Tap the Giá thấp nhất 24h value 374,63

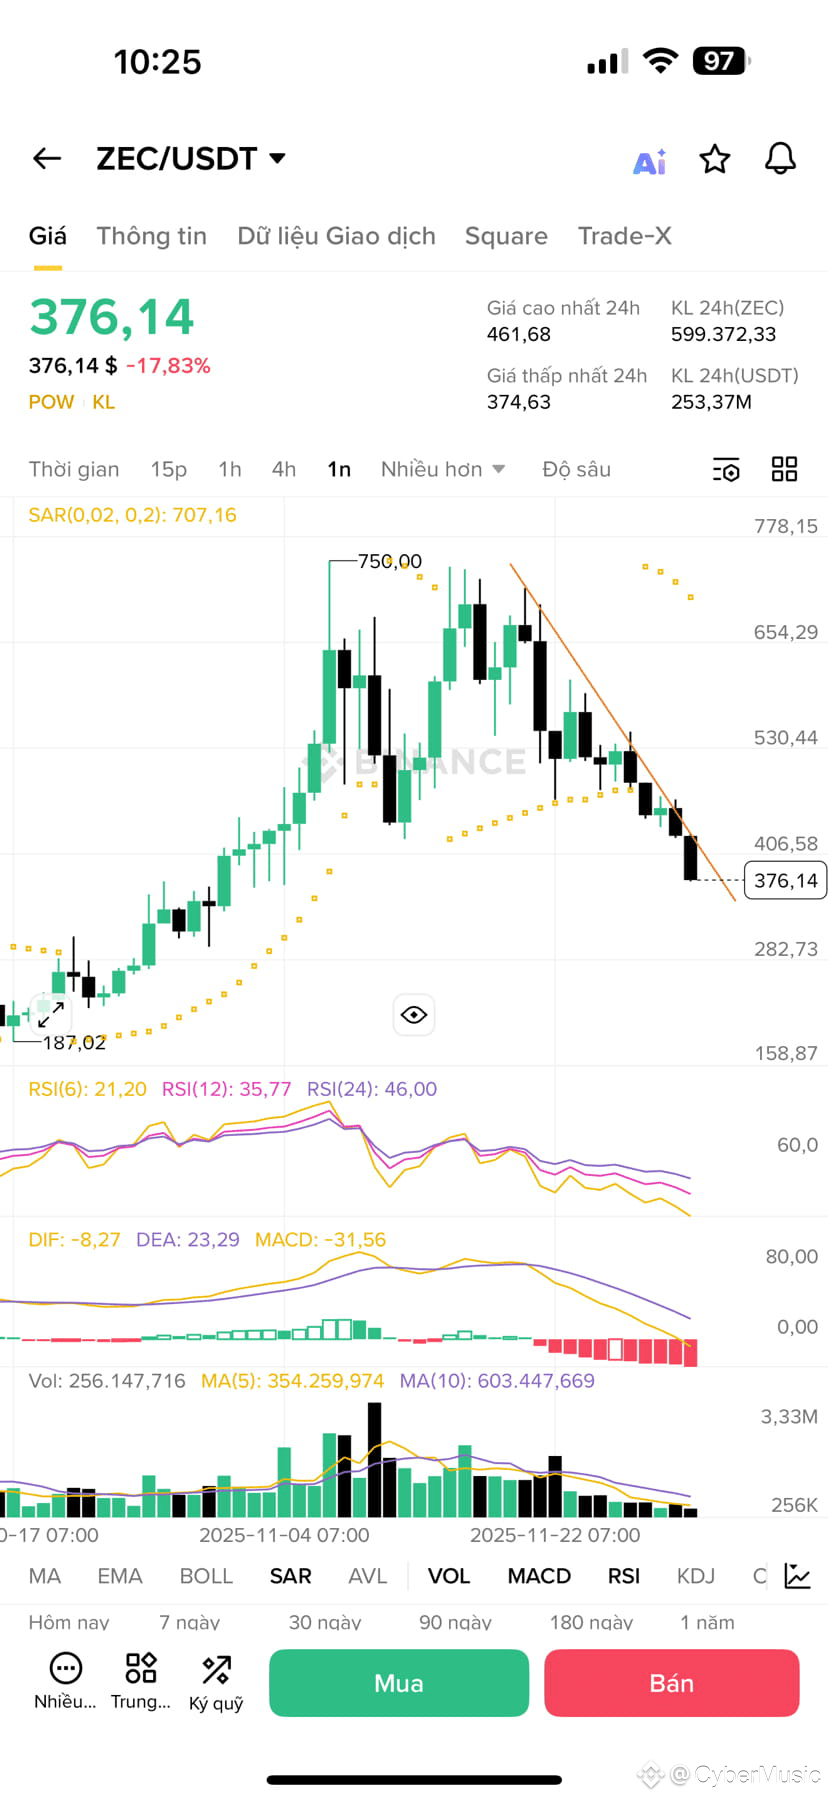click(x=519, y=402)
